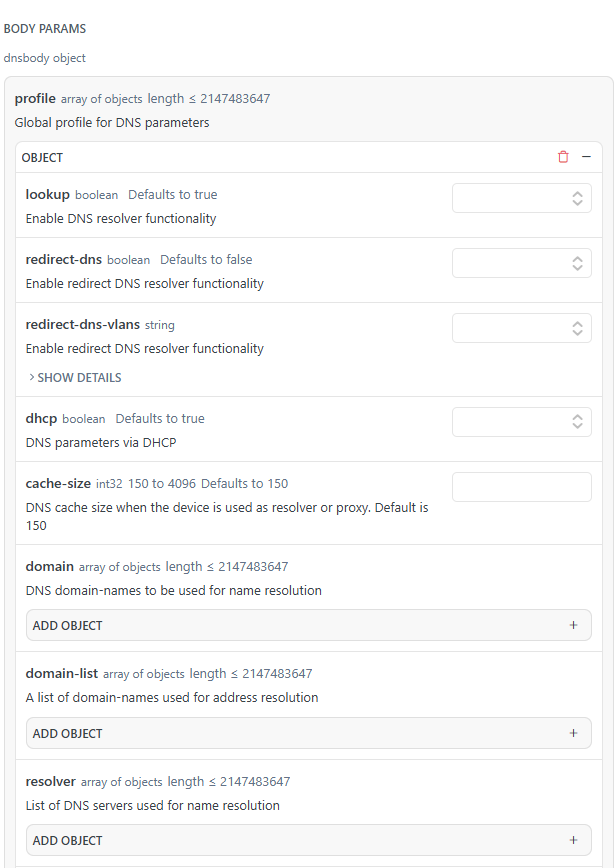Click plus icon in domain ADD OBJECT
The width and height of the screenshot is (614, 868).
click(x=573, y=625)
